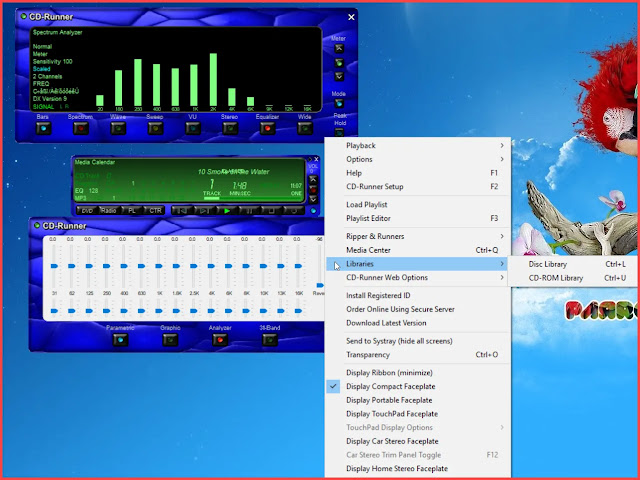Screen dimensions: 640x480
Task: Select the Libraries menu entry
Action: (418, 264)
